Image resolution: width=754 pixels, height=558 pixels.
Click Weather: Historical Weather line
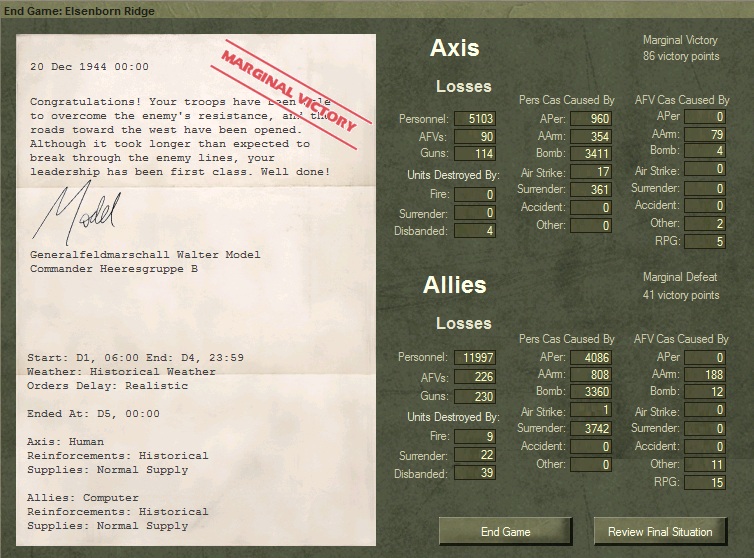[x=121, y=371]
